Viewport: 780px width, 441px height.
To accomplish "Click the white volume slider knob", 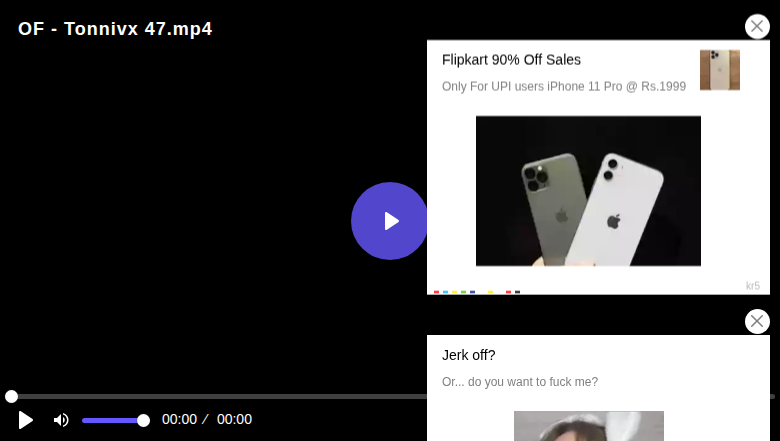I will (143, 421).
